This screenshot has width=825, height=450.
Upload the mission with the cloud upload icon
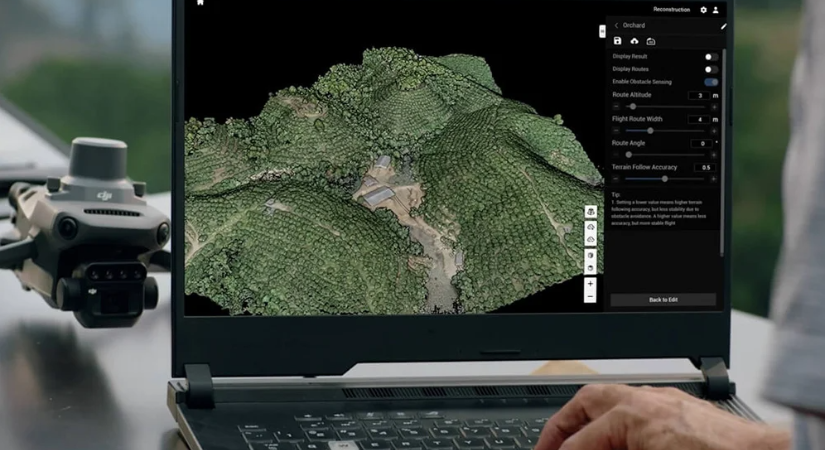(635, 41)
